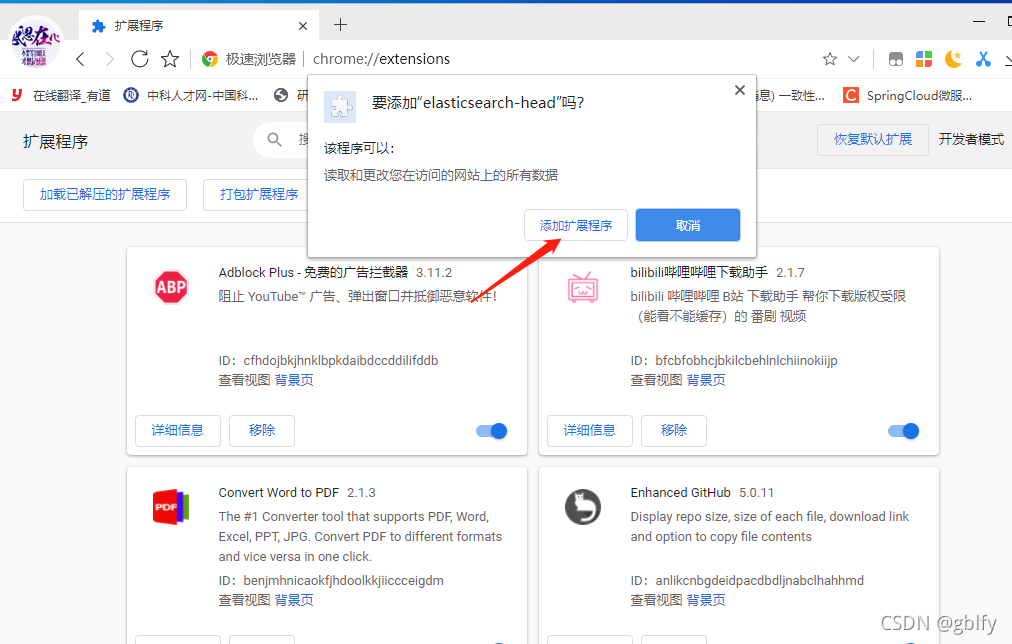1012x644 pixels.
Task: Click 取消 to dismiss the dialog
Action: (x=687, y=224)
